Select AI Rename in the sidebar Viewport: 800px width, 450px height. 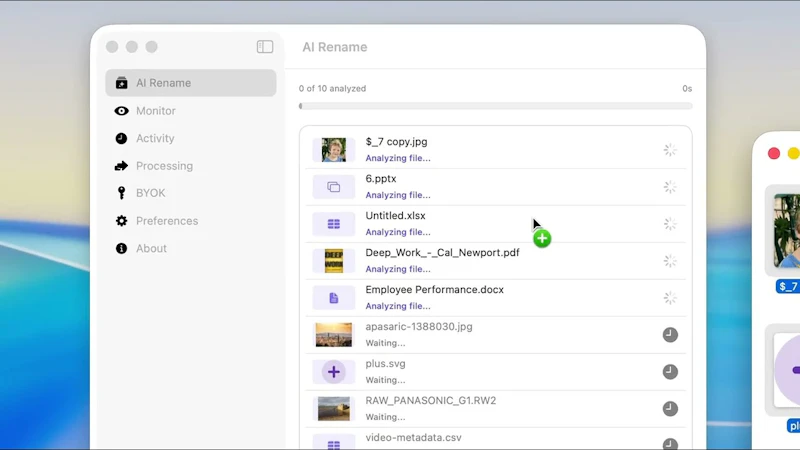pos(191,83)
